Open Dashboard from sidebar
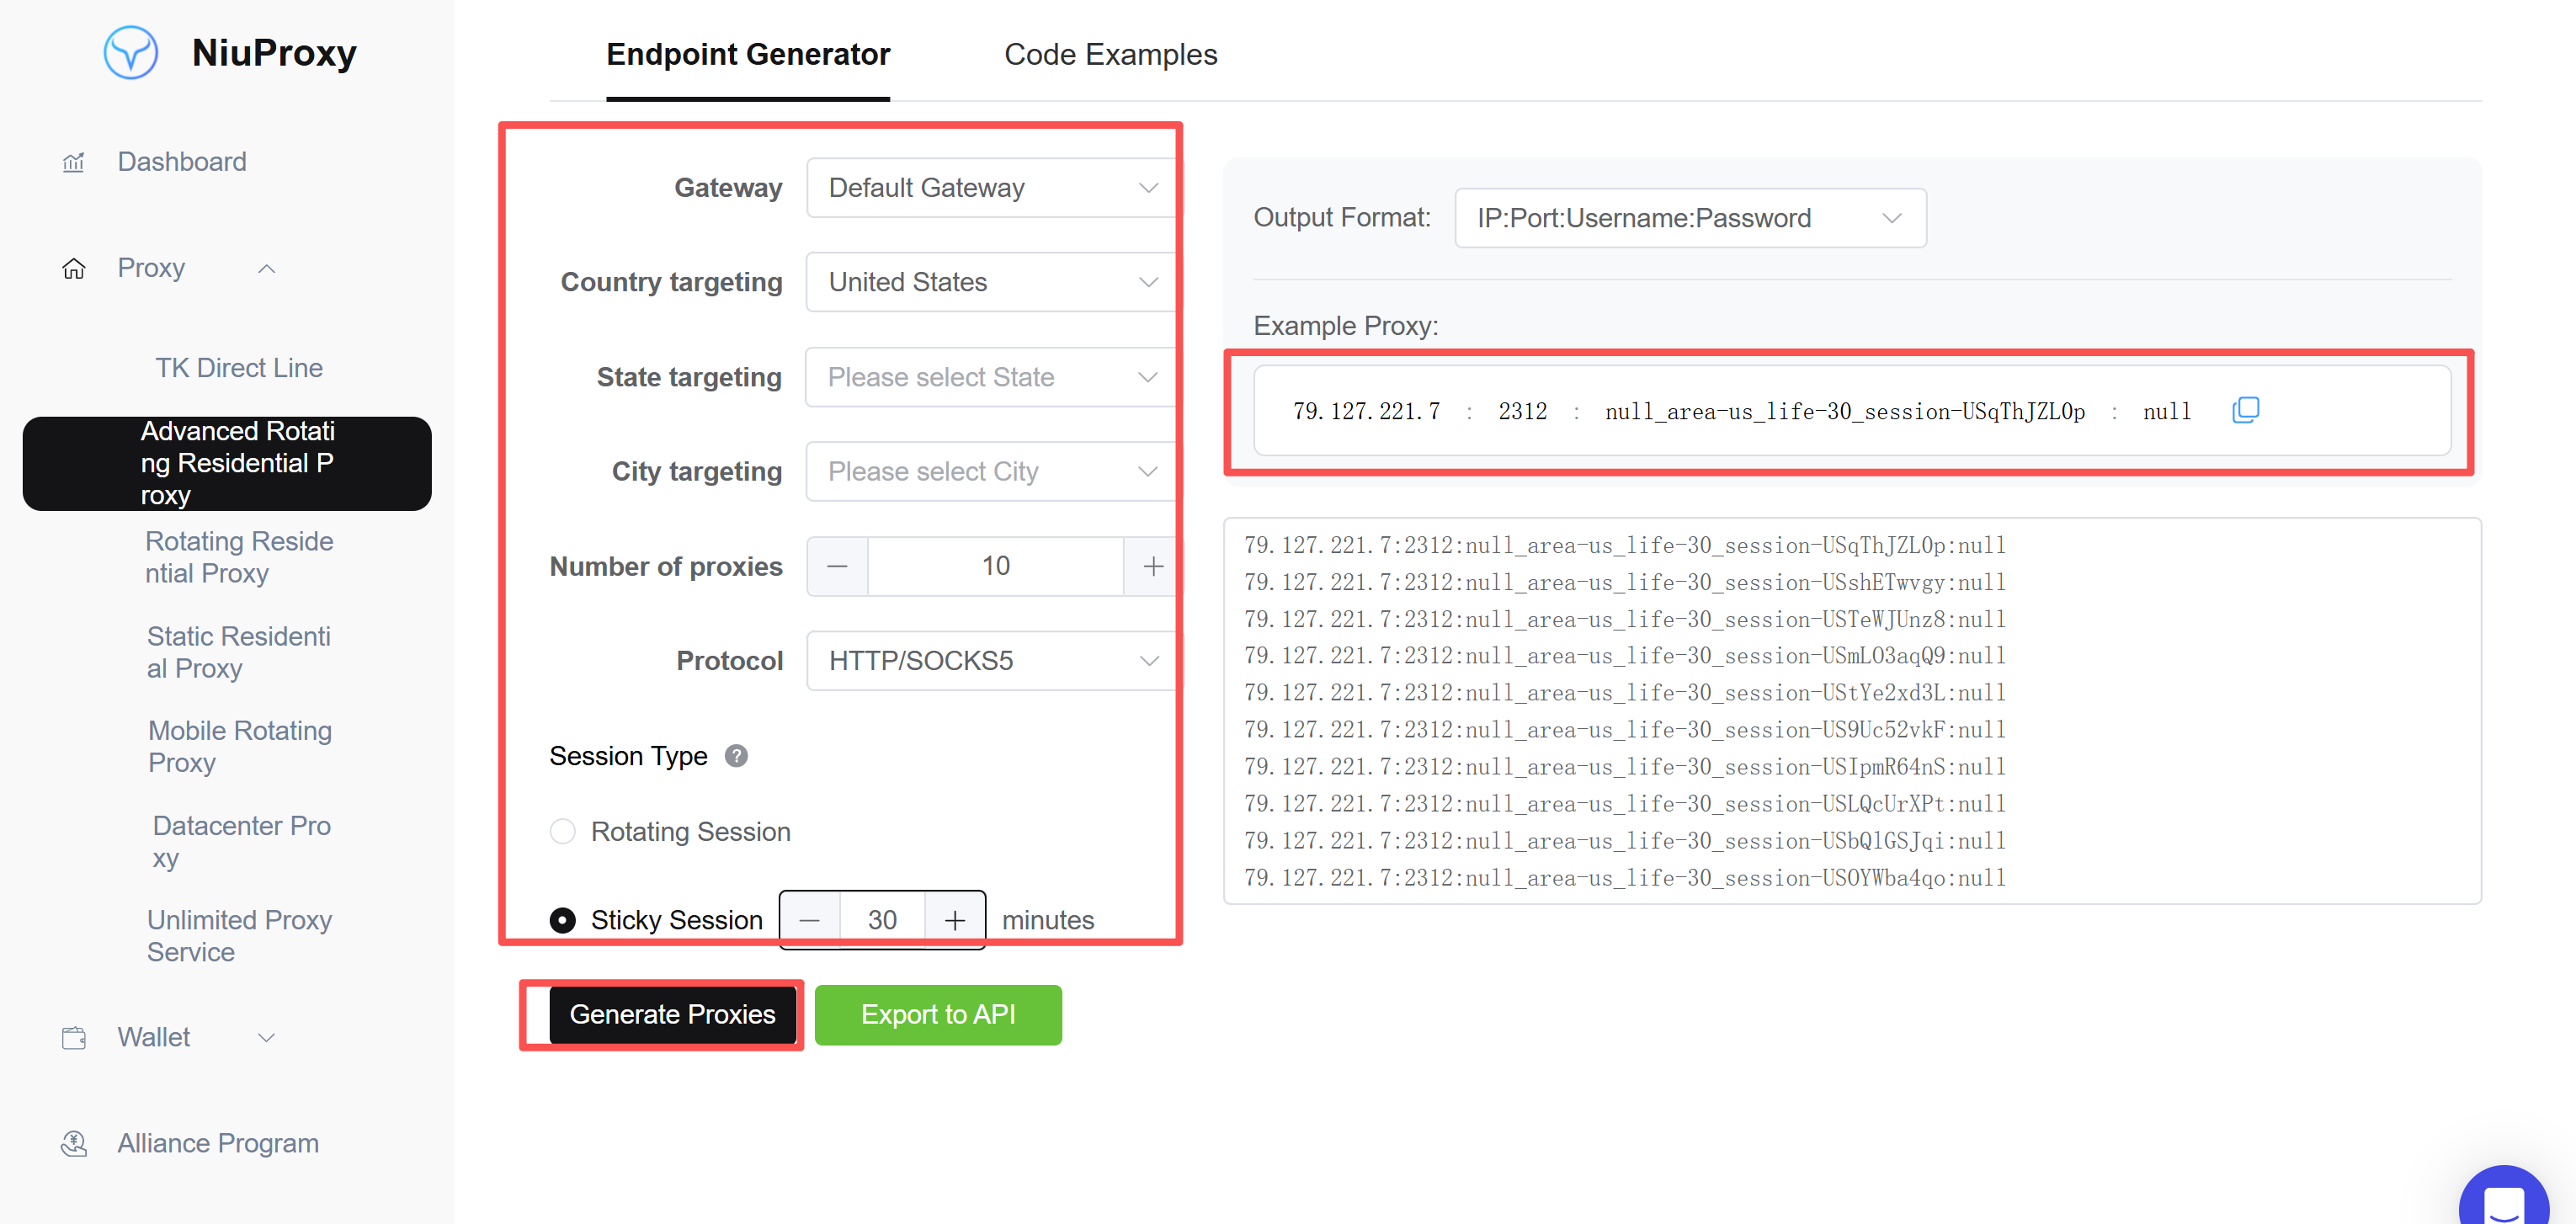The height and width of the screenshot is (1224, 2576). click(x=182, y=162)
